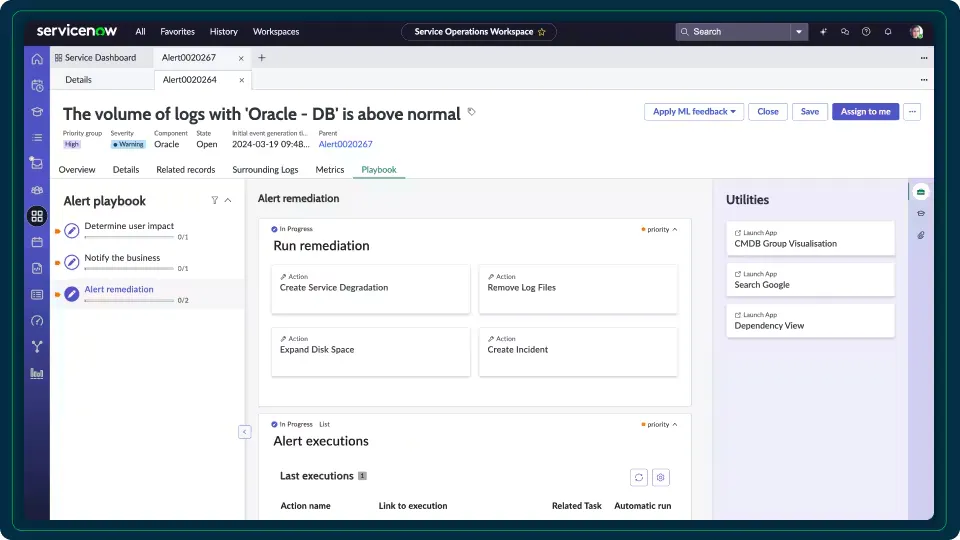Open the All menu
The height and width of the screenshot is (540, 960).
[x=140, y=32]
